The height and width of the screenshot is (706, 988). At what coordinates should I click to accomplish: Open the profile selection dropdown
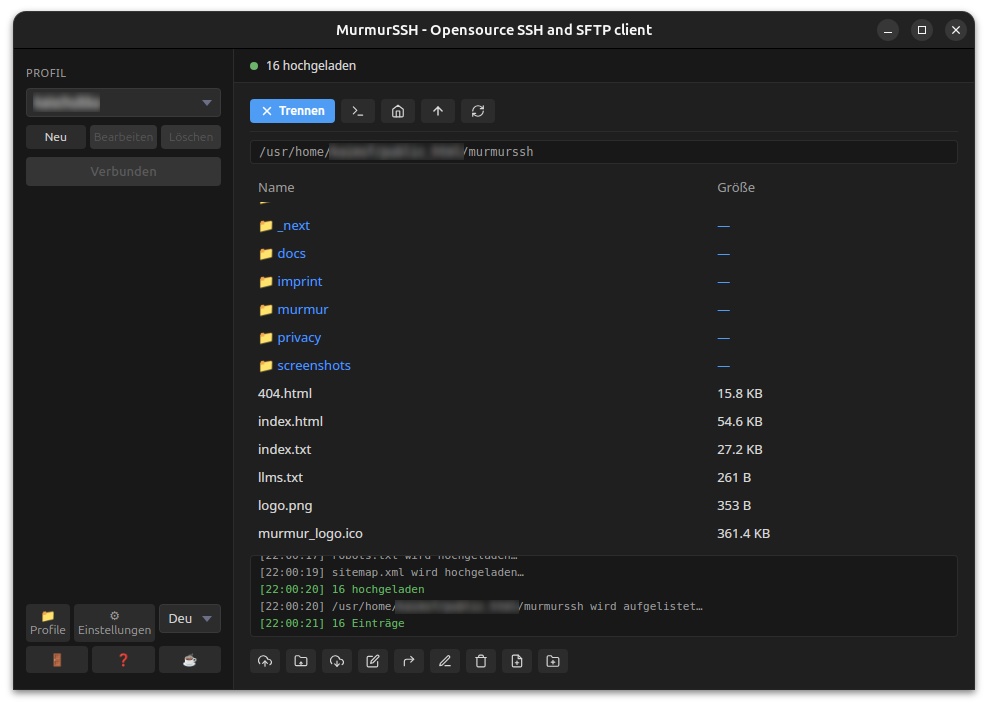(123, 102)
